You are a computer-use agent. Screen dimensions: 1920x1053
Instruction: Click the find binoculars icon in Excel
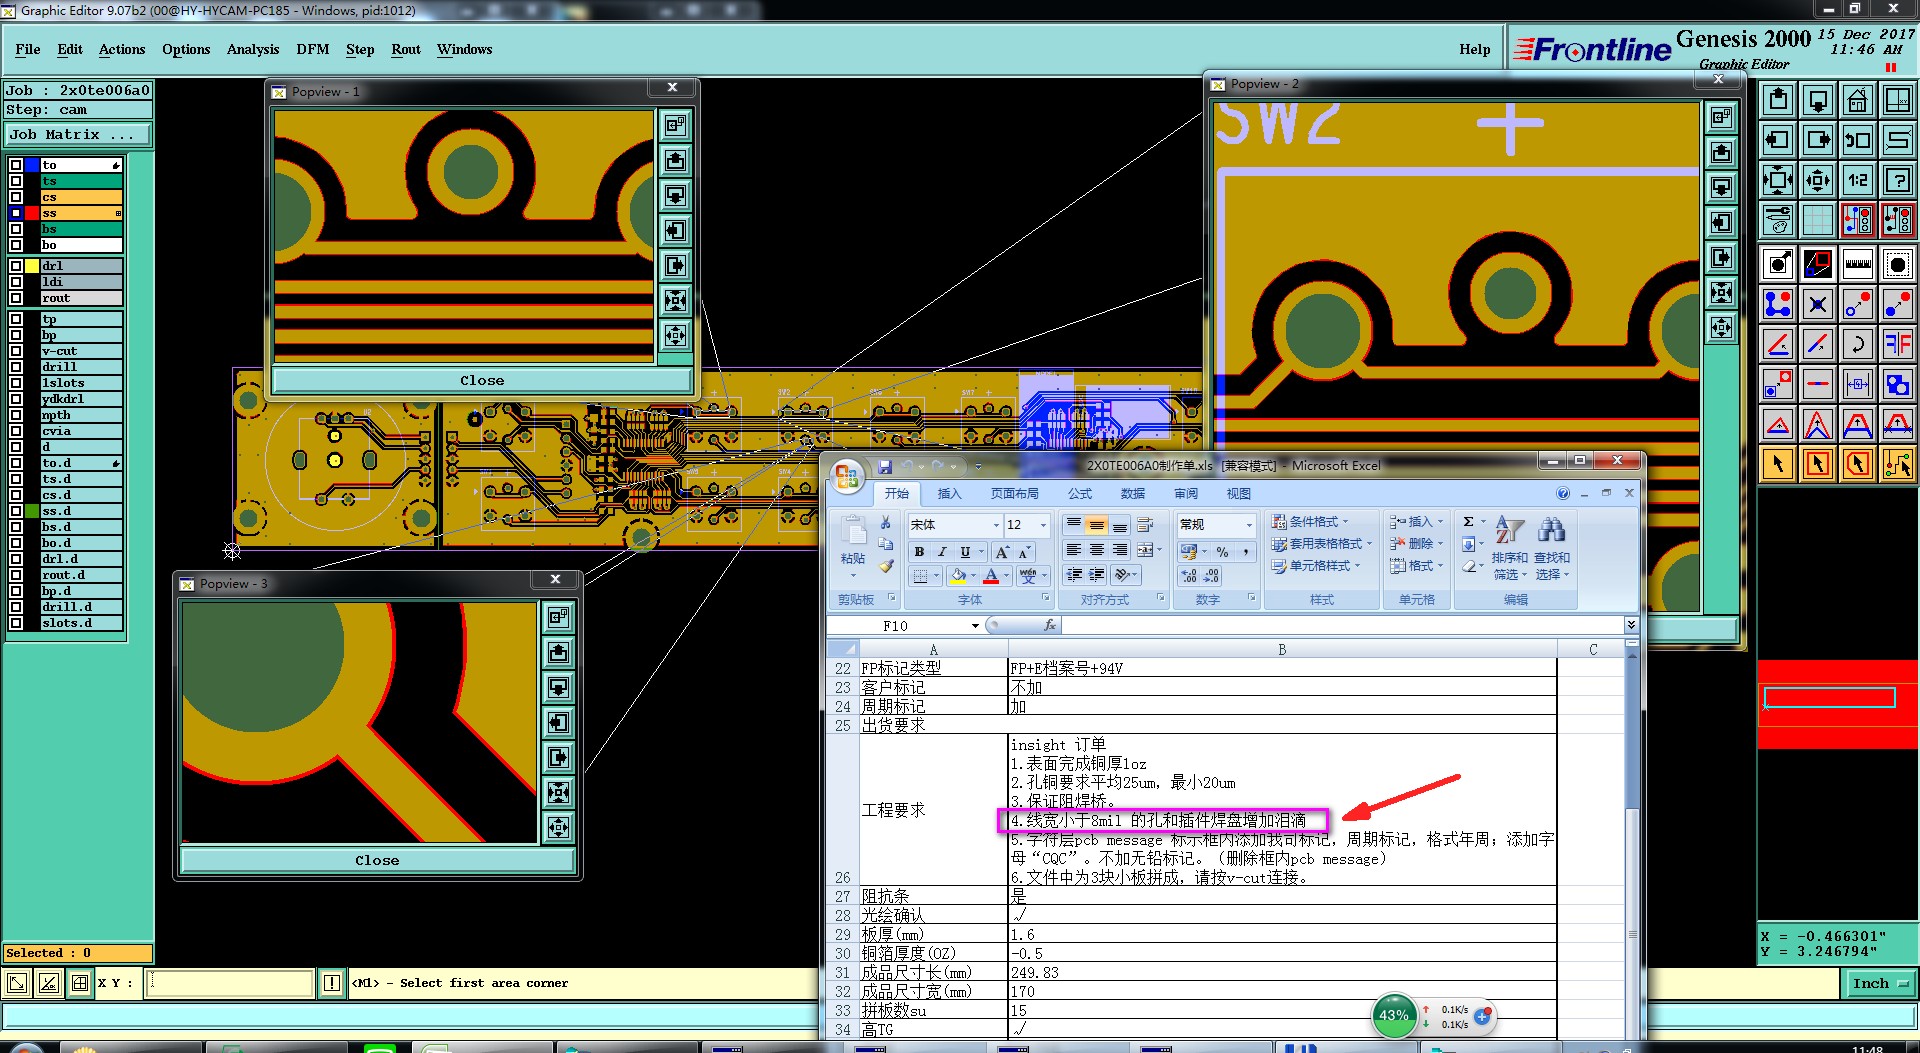(x=1551, y=530)
